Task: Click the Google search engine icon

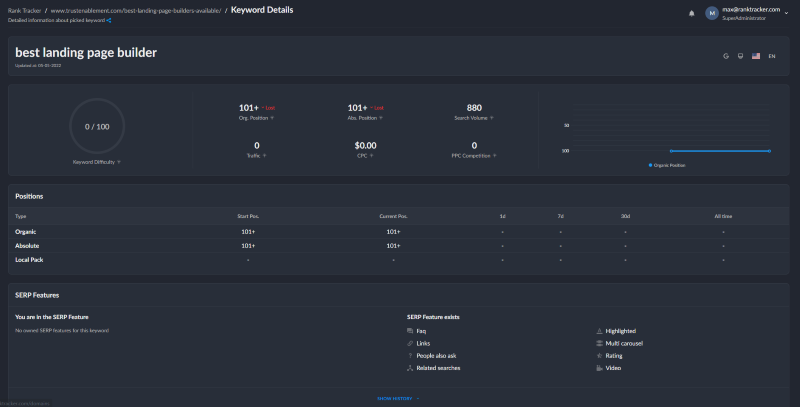Action: pos(726,56)
